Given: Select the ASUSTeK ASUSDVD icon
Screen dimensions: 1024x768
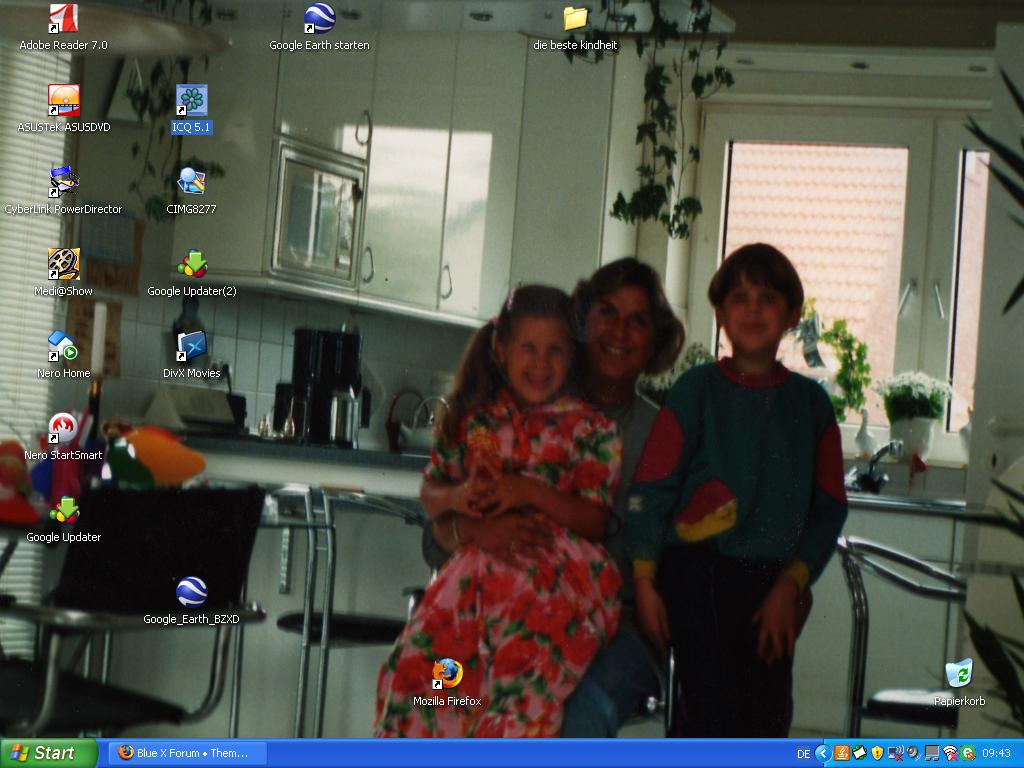Looking at the screenshot, I should 63,101.
